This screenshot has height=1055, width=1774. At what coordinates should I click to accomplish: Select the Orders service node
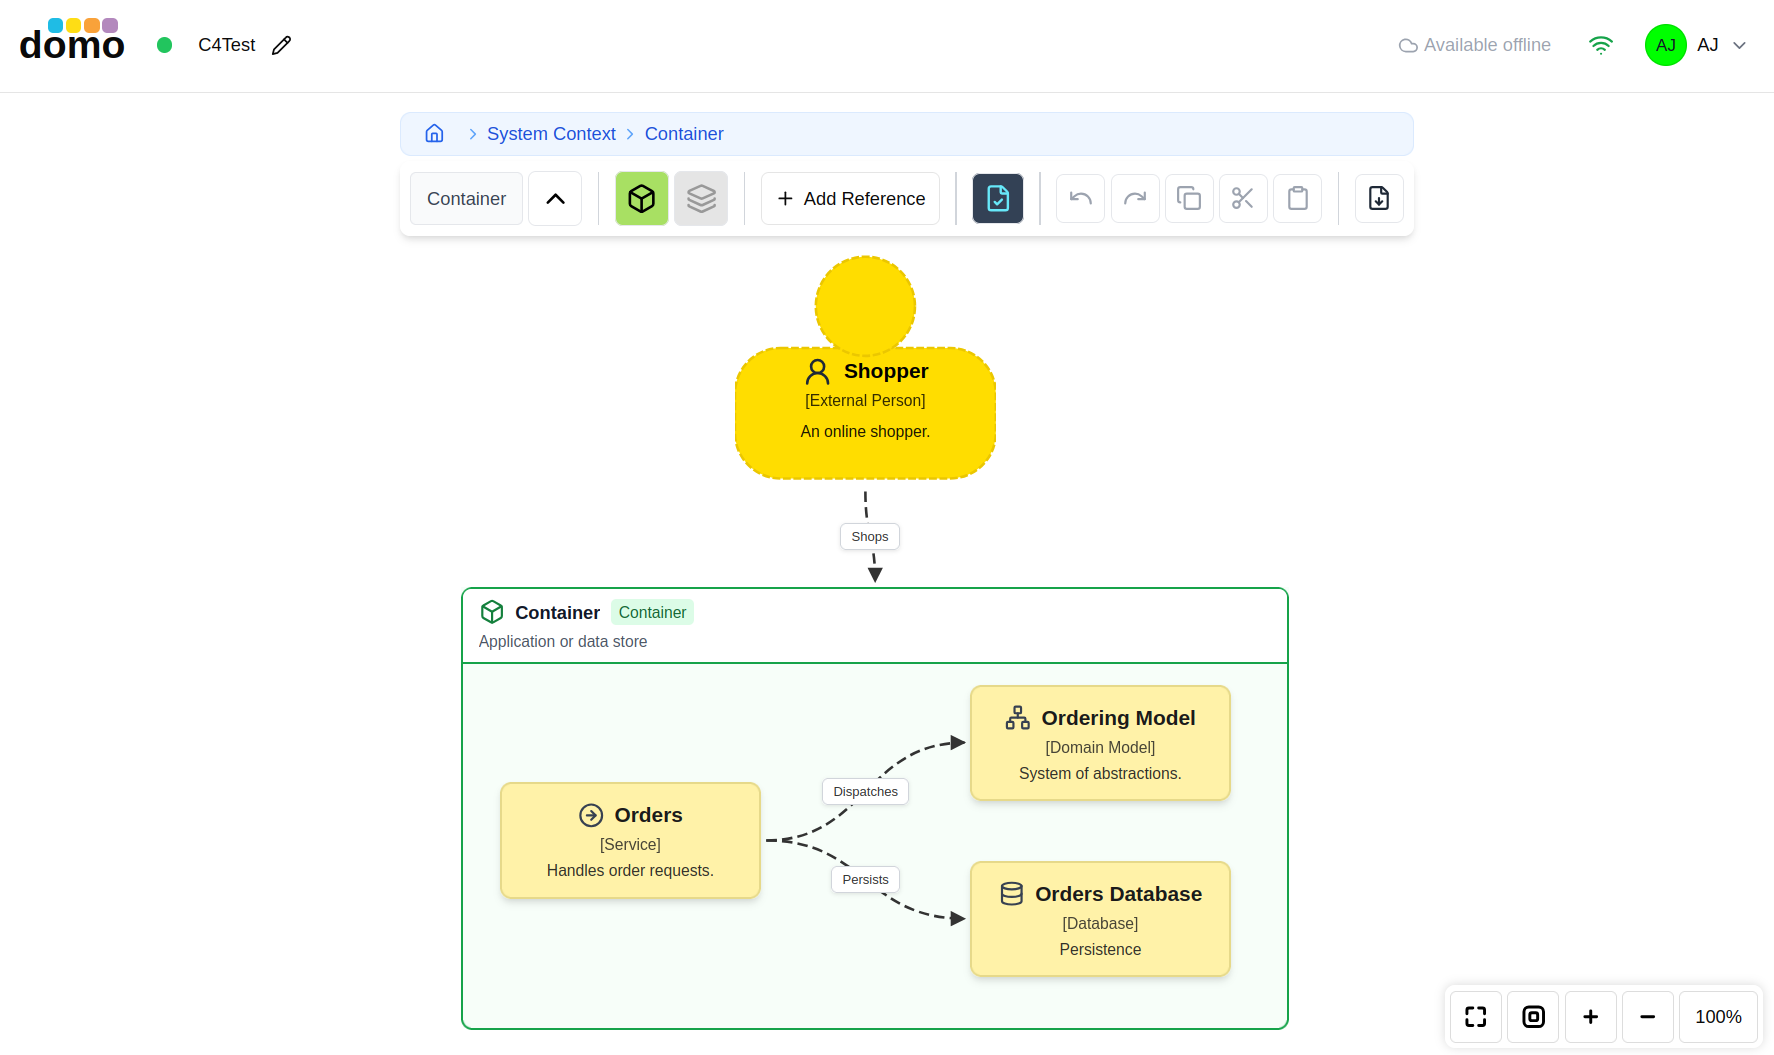[630, 841]
